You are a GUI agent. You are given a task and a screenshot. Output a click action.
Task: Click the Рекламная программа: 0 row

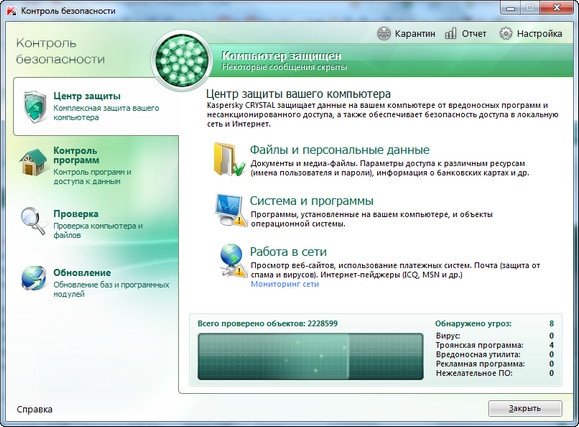pyautogui.click(x=494, y=364)
